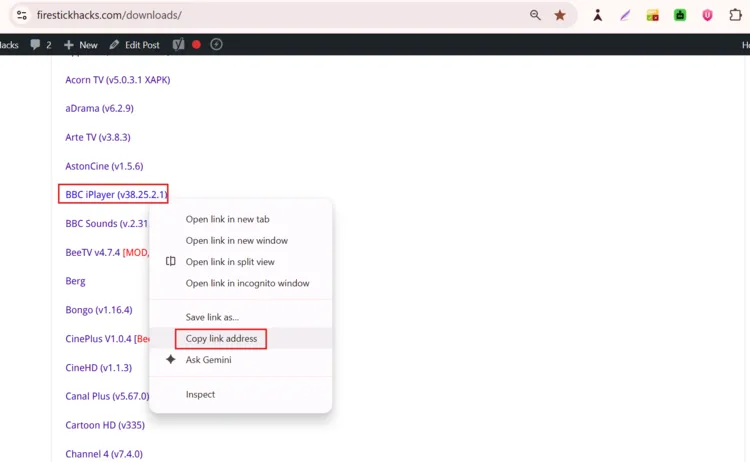
Task: Click Edit Post in the admin bar
Action: [x=134, y=45]
